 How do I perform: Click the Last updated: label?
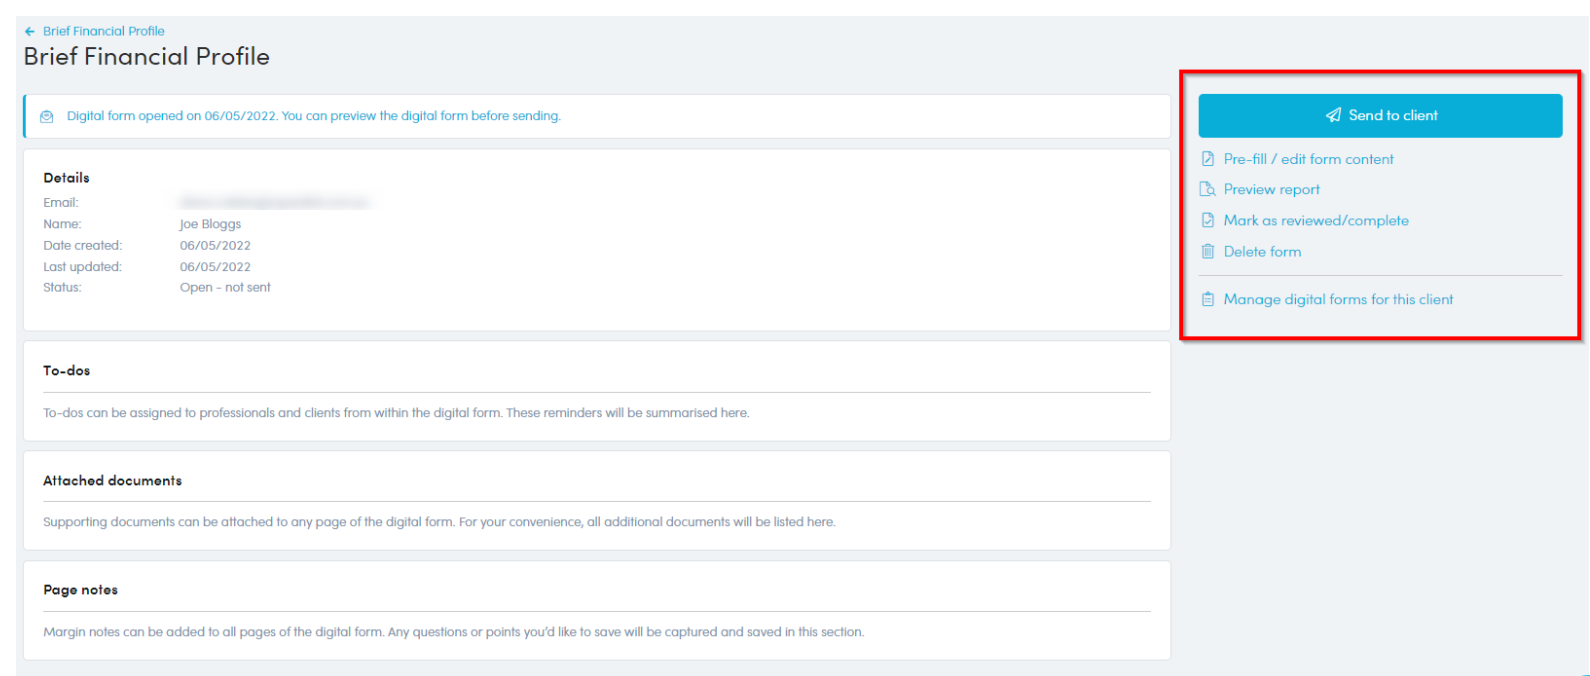tap(82, 267)
